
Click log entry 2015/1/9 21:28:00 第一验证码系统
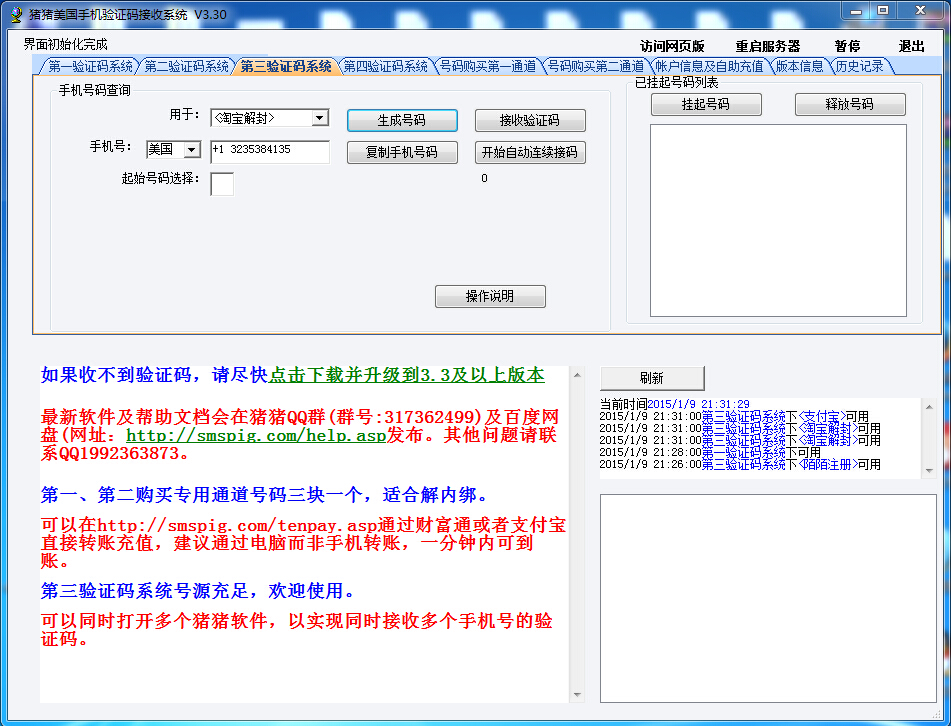pos(710,452)
